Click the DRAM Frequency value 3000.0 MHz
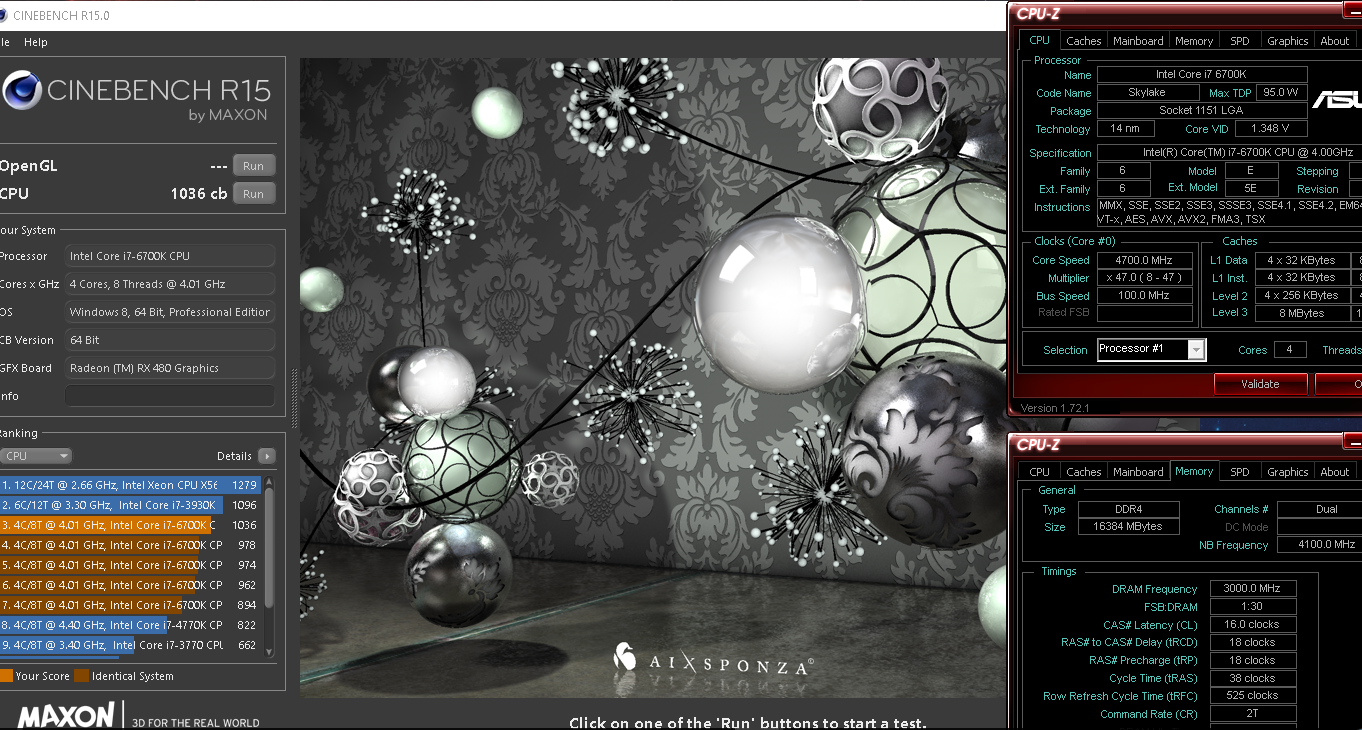This screenshot has width=1362, height=730. (x=1253, y=589)
